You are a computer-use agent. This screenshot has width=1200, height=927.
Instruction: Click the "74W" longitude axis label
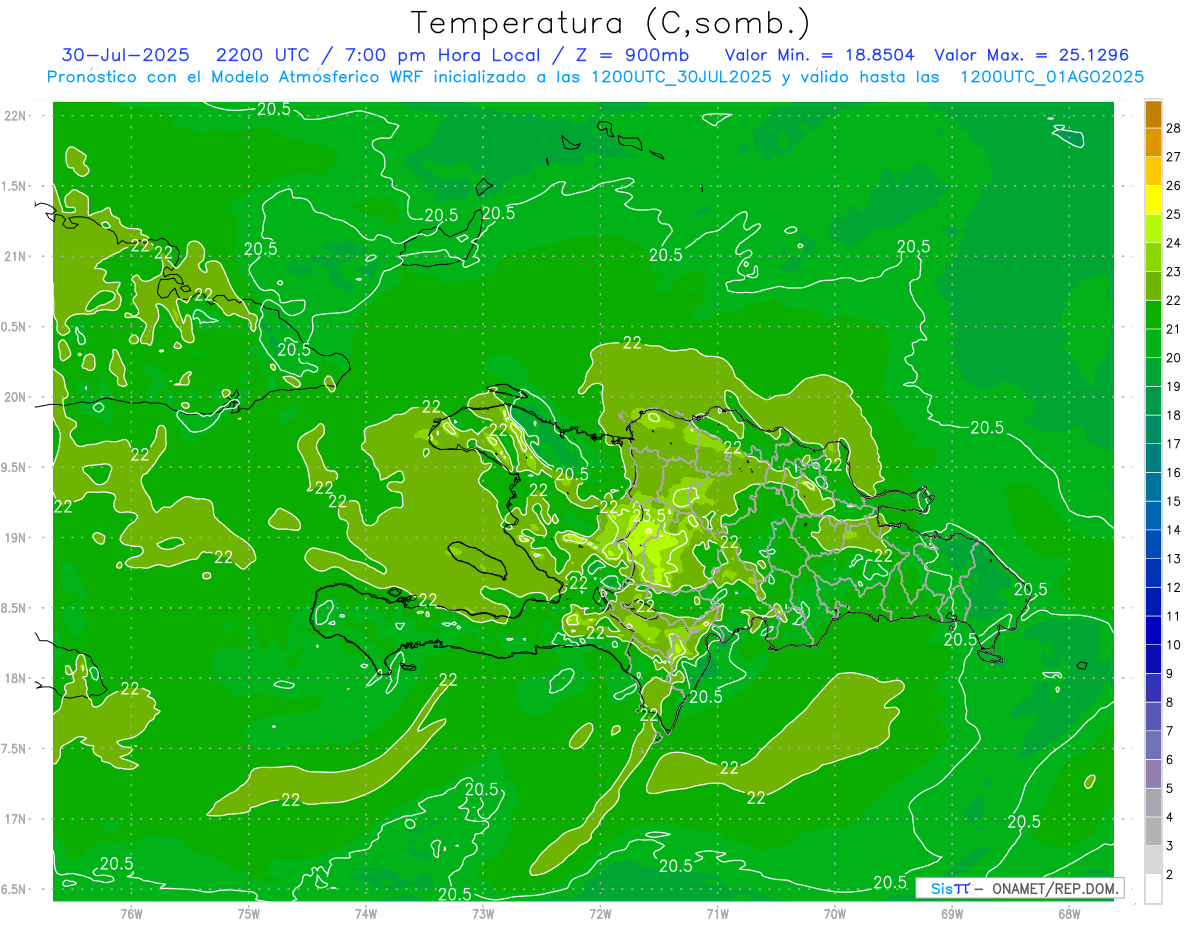[x=366, y=914]
